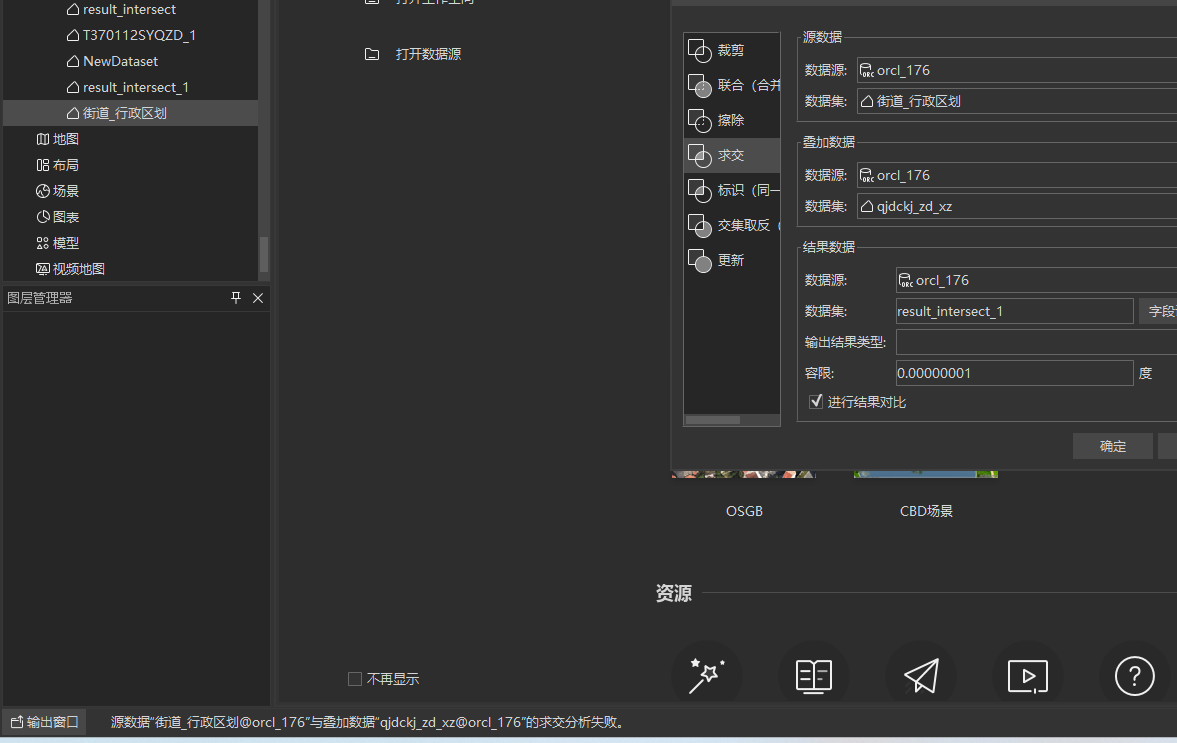
Task: Open overlay data 数据源 orcl_176 dropdown
Action: click(1017, 176)
